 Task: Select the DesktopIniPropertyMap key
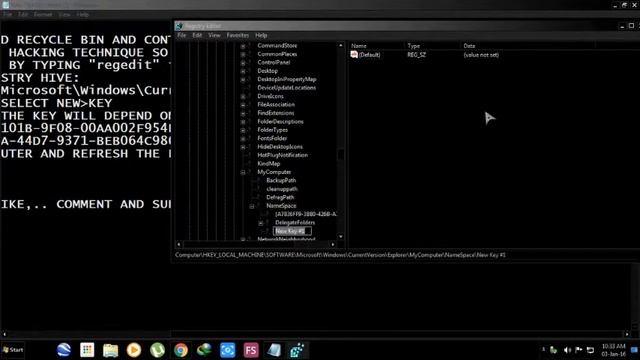point(287,79)
